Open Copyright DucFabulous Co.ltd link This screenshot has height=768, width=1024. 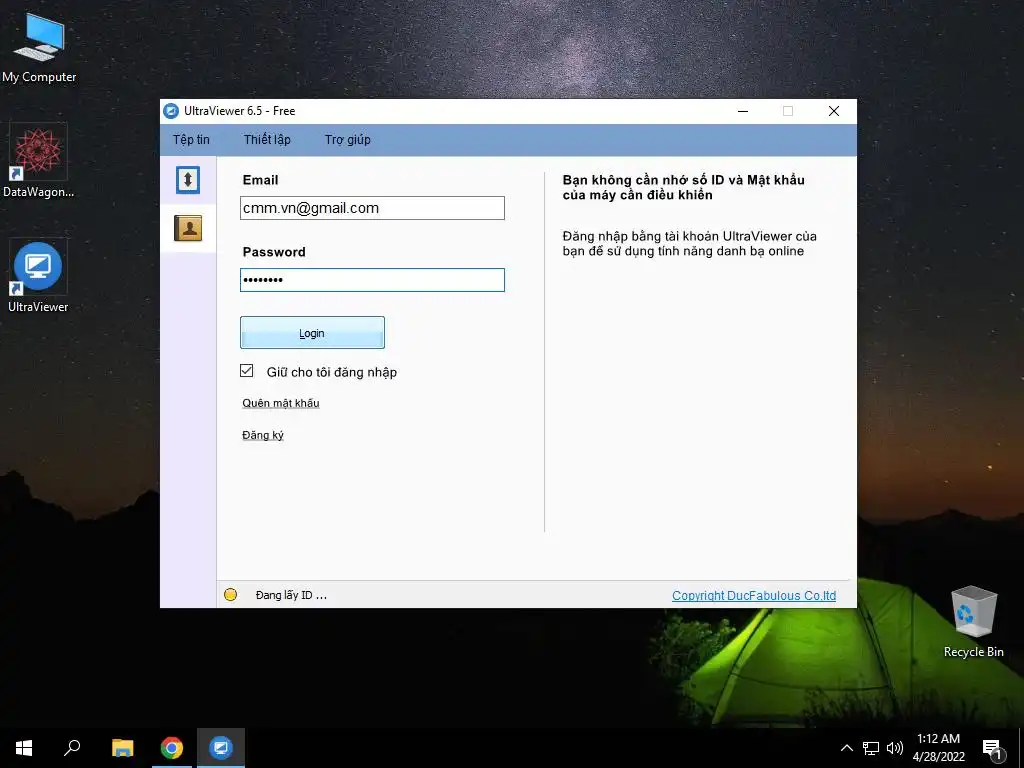tap(754, 596)
